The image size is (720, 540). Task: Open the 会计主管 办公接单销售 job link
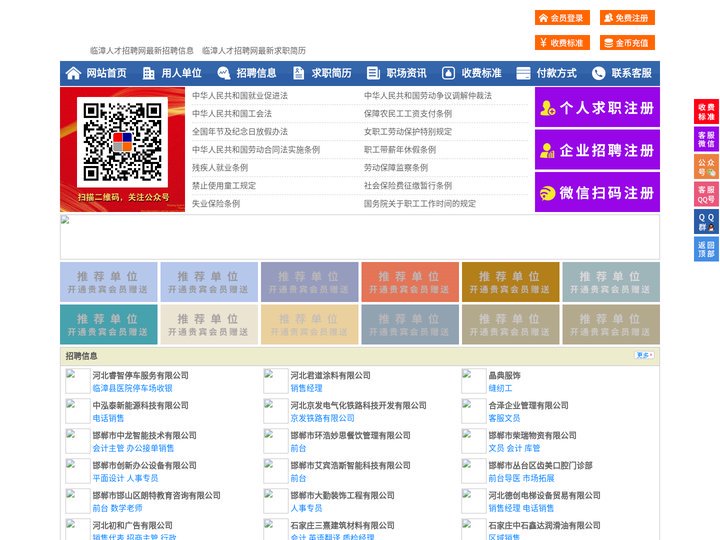coord(133,448)
